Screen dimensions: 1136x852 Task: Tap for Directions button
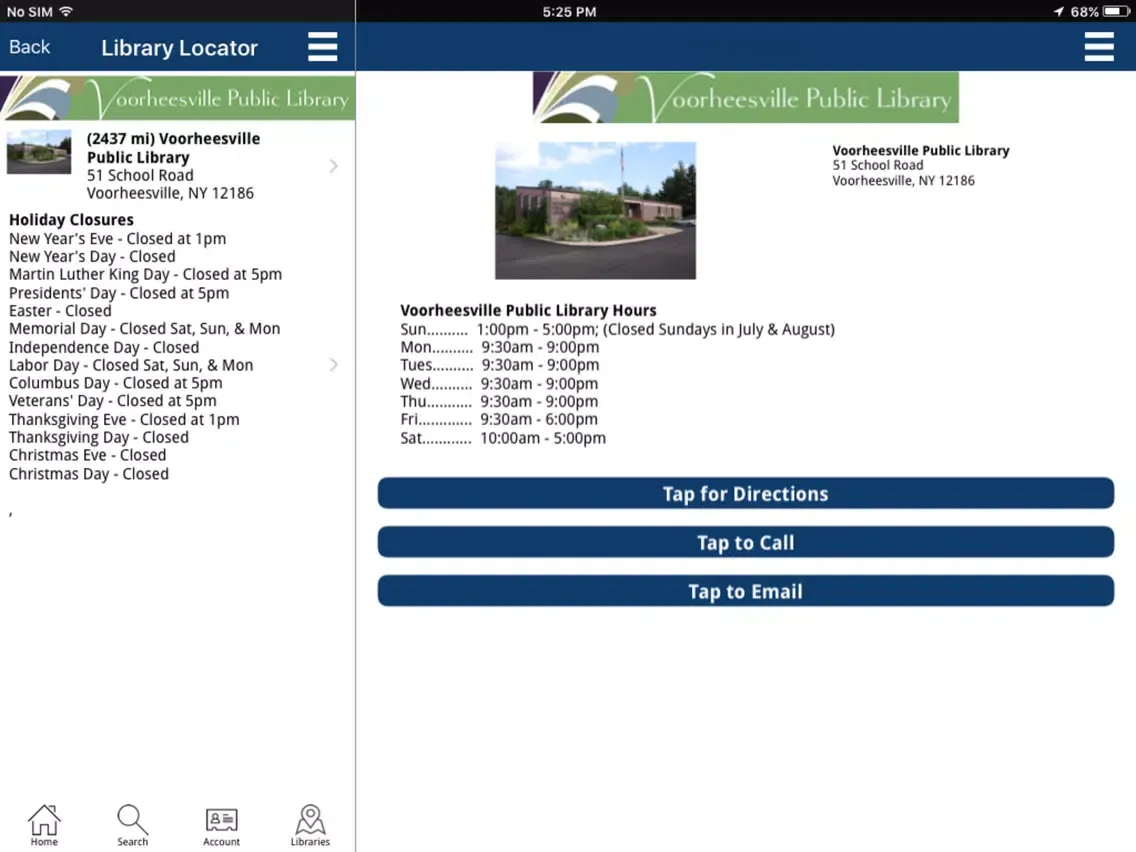[x=746, y=493]
